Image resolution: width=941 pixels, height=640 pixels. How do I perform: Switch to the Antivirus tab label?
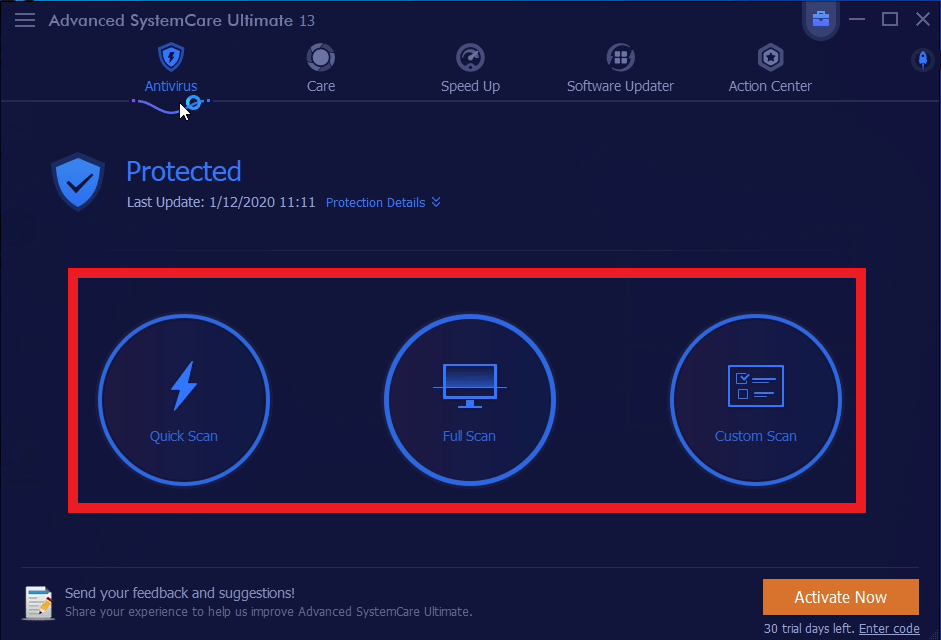tap(171, 86)
